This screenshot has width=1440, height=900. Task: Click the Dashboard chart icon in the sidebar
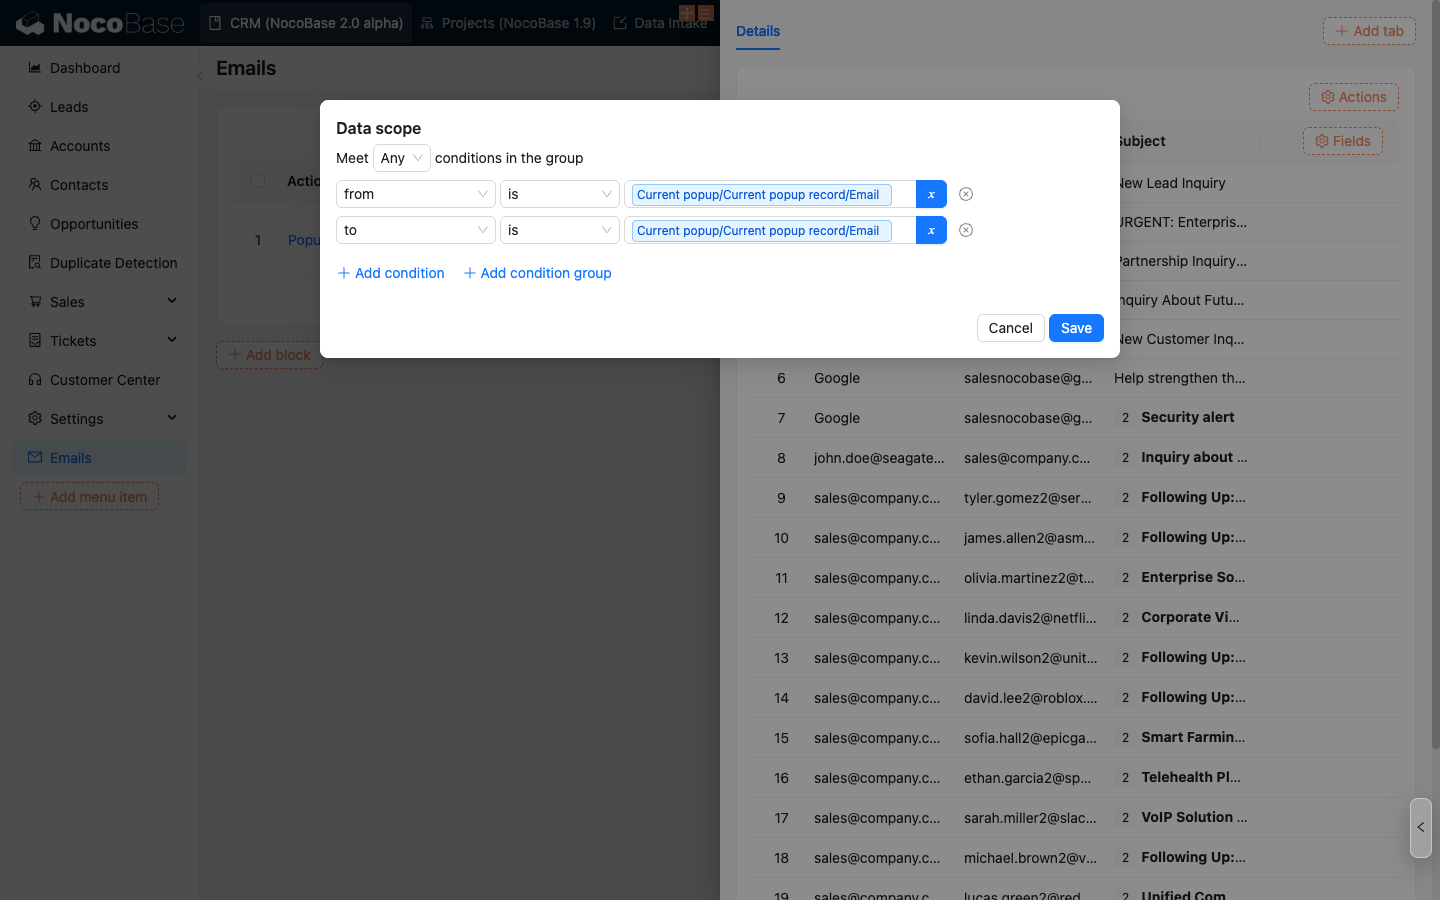click(x=35, y=68)
